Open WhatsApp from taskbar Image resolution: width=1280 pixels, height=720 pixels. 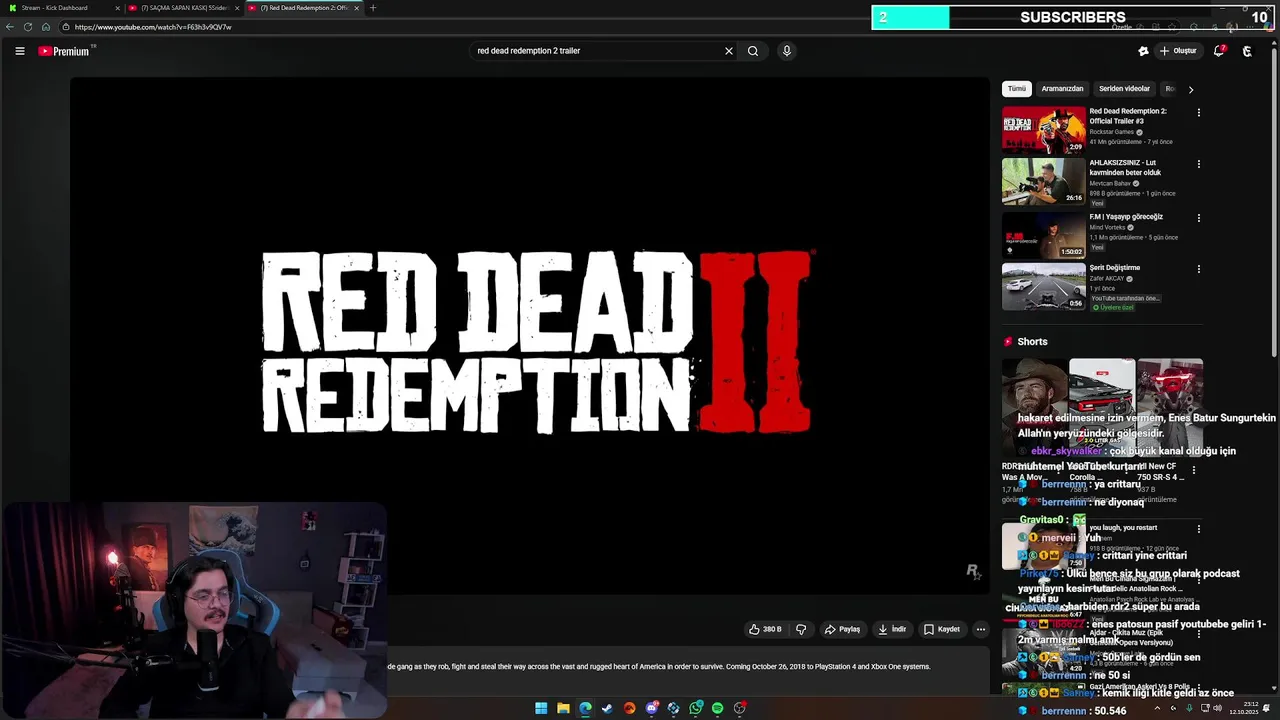click(x=695, y=708)
